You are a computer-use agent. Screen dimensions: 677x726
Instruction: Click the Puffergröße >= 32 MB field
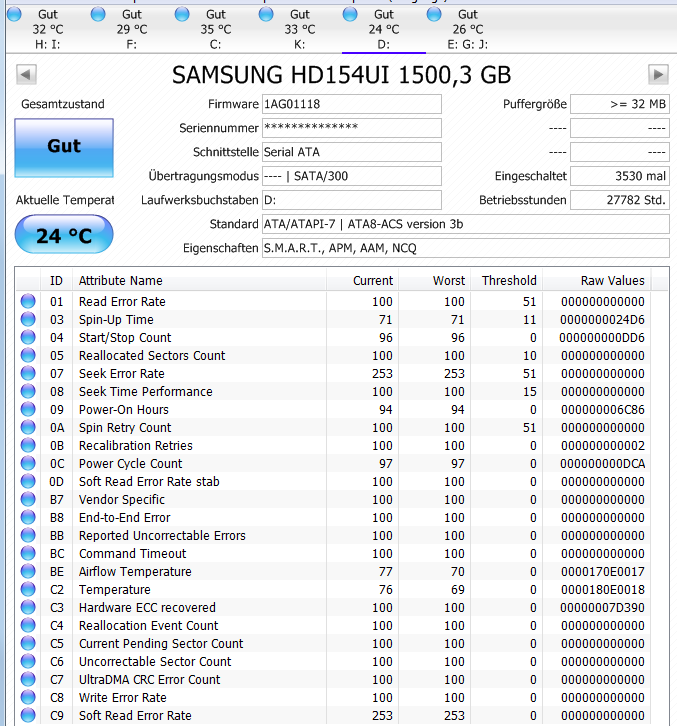620,104
